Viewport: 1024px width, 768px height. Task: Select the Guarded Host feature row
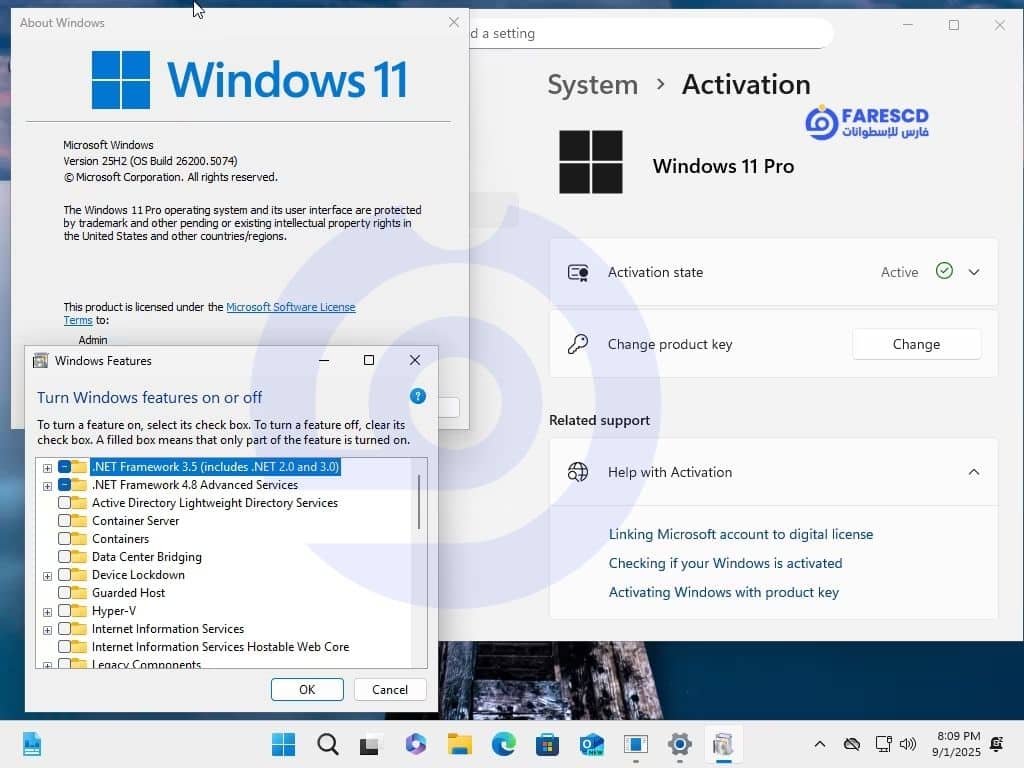coord(128,592)
